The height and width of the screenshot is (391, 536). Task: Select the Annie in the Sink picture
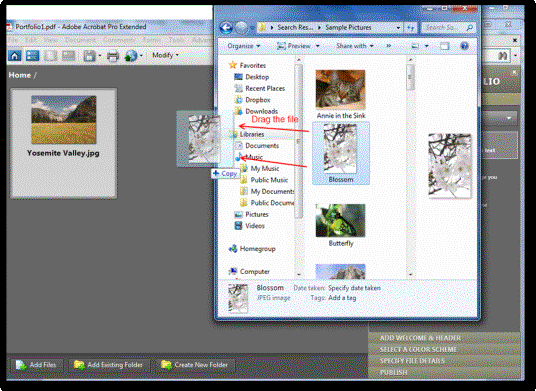pyautogui.click(x=340, y=94)
